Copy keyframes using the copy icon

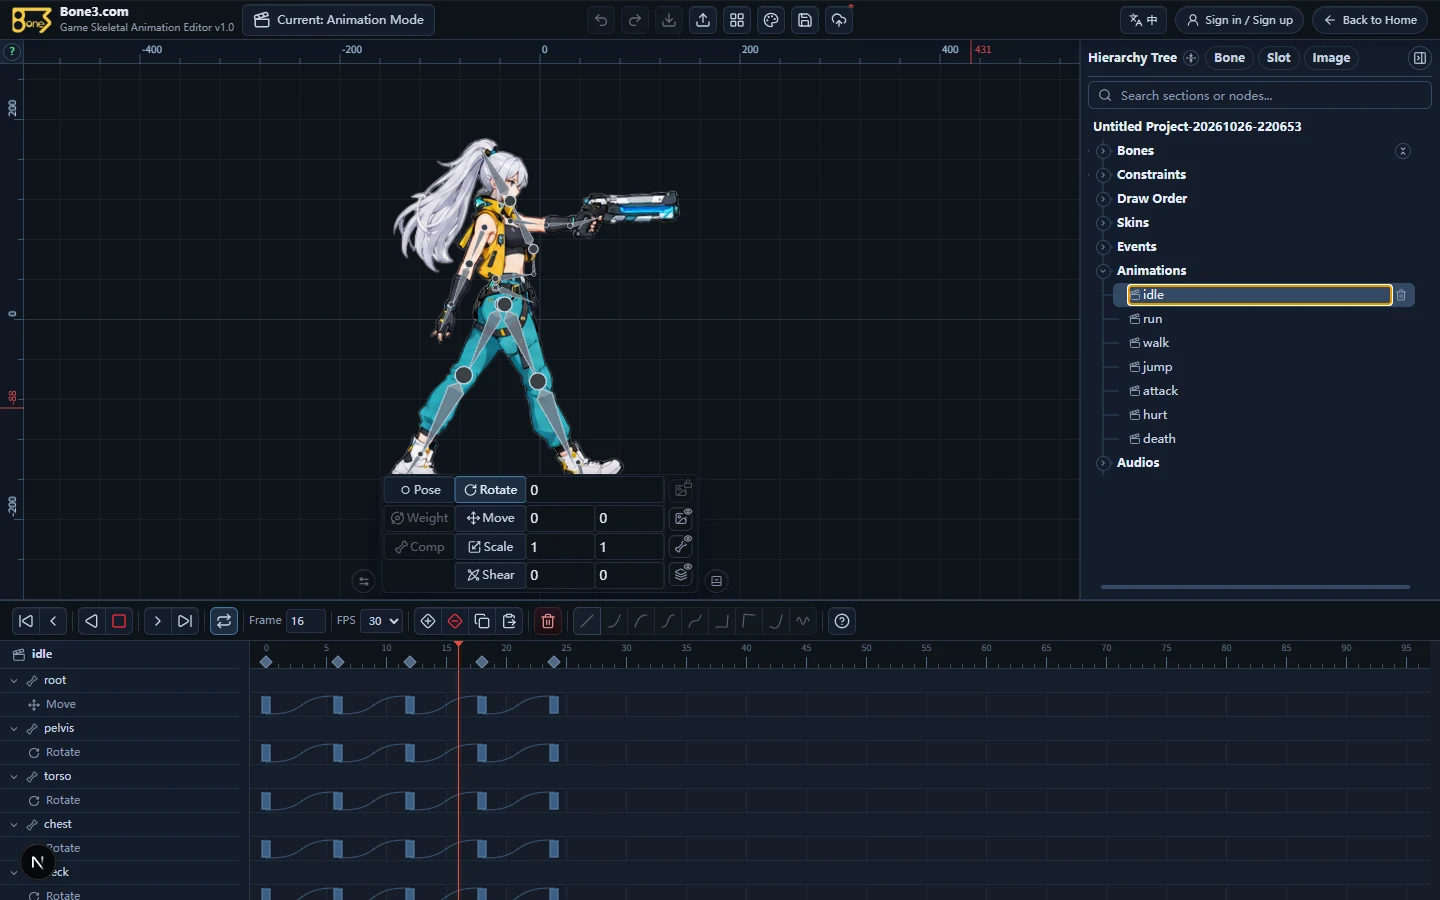[x=482, y=621]
